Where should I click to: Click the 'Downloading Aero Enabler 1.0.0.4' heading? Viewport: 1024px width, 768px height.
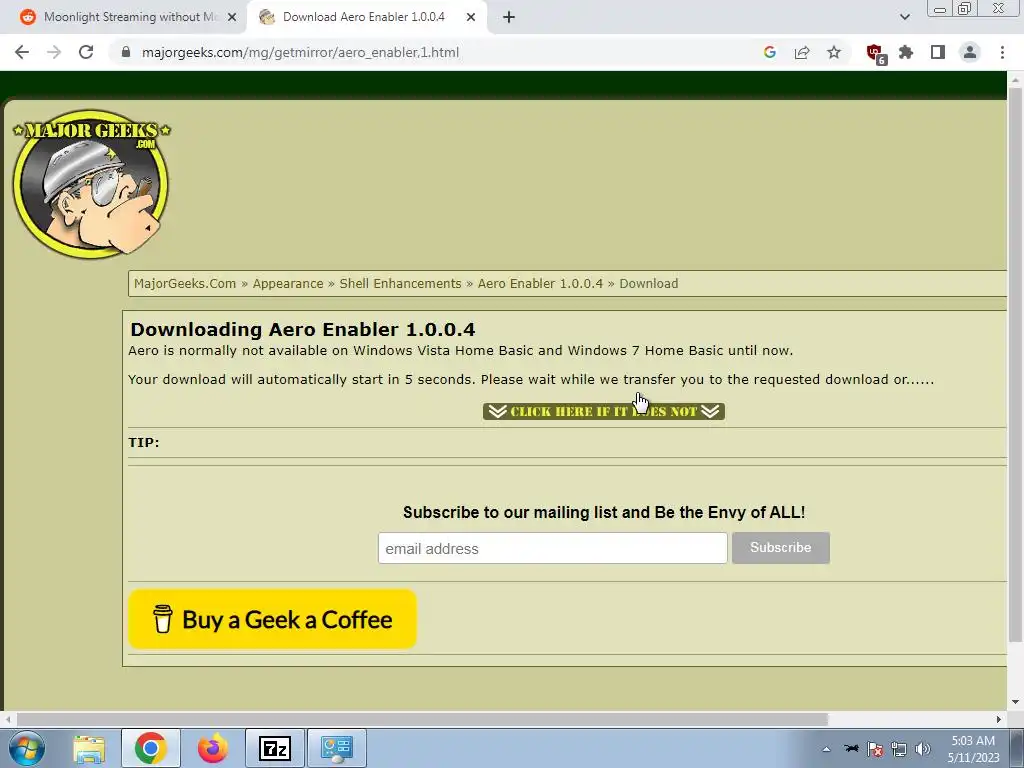(303, 329)
